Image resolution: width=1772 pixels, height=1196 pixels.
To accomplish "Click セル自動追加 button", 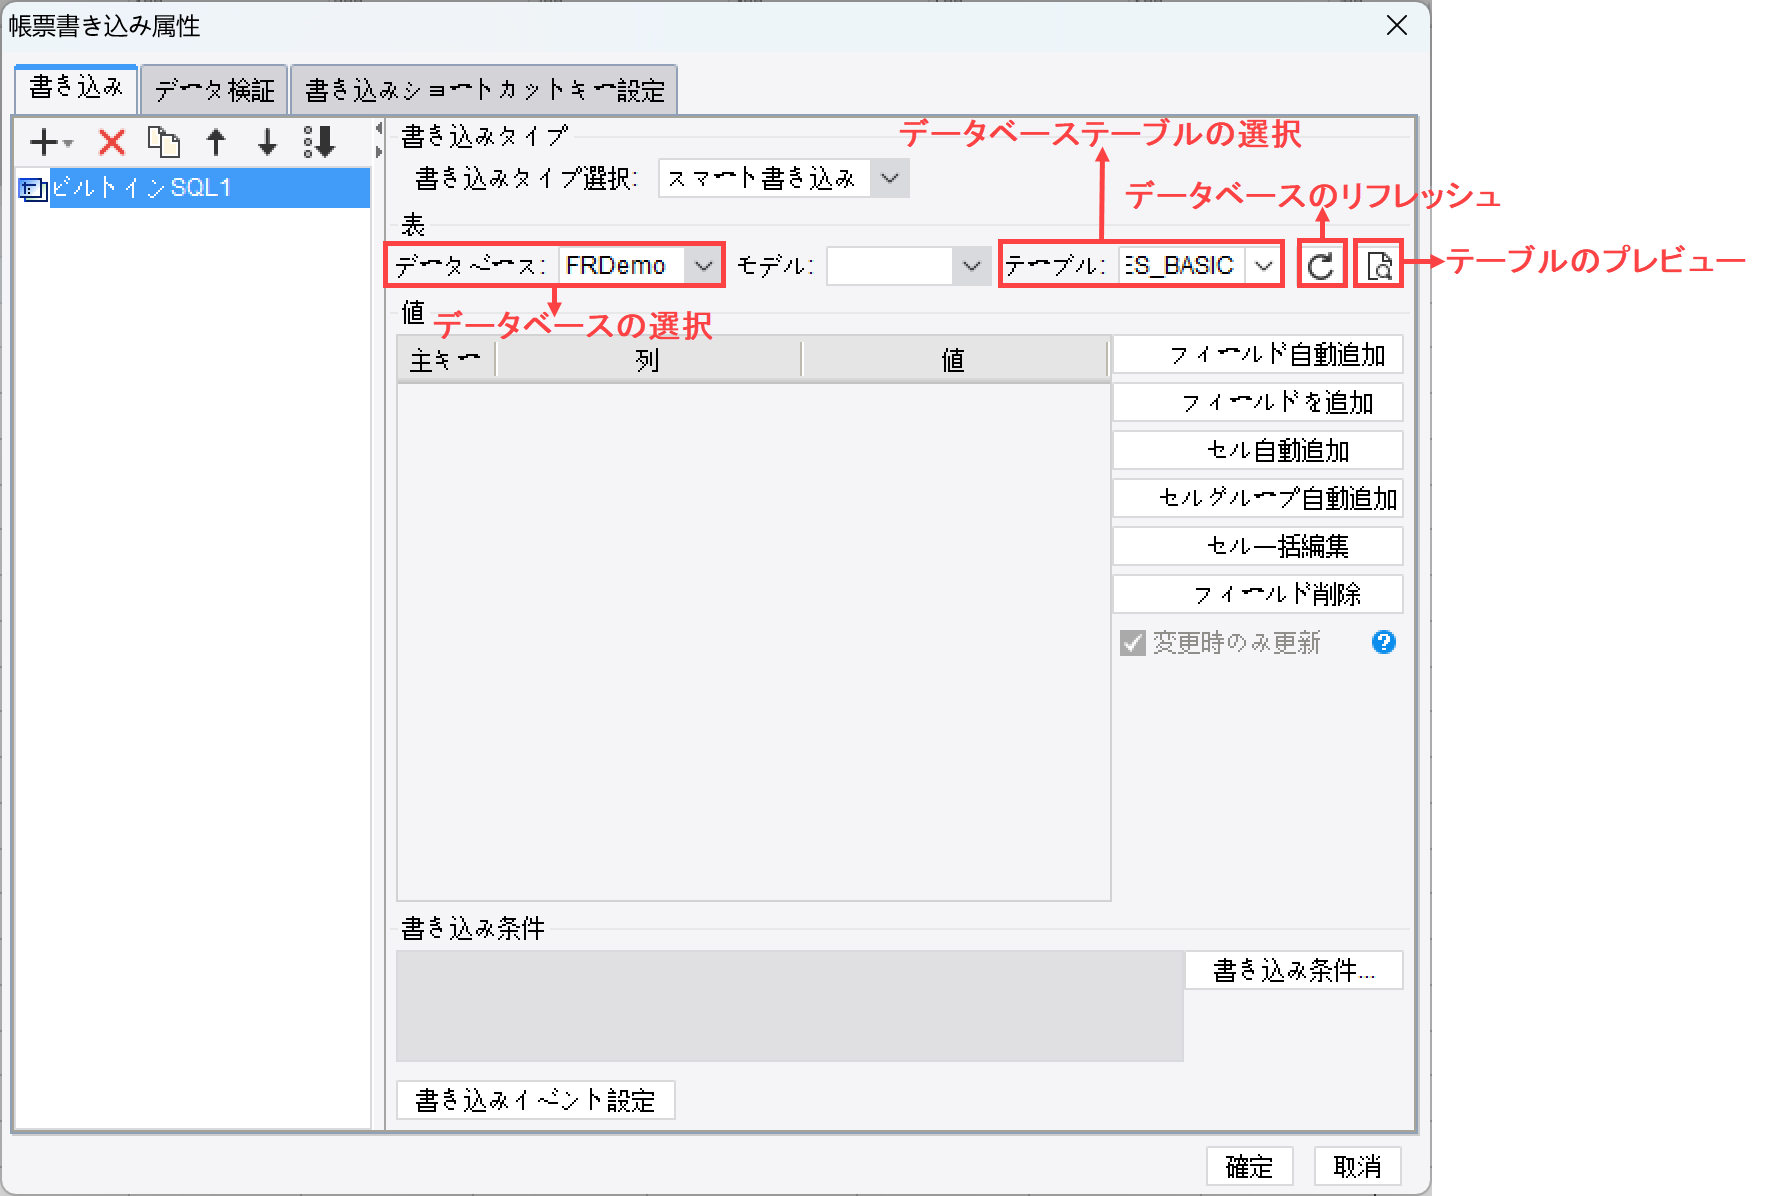I will (1258, 450).
